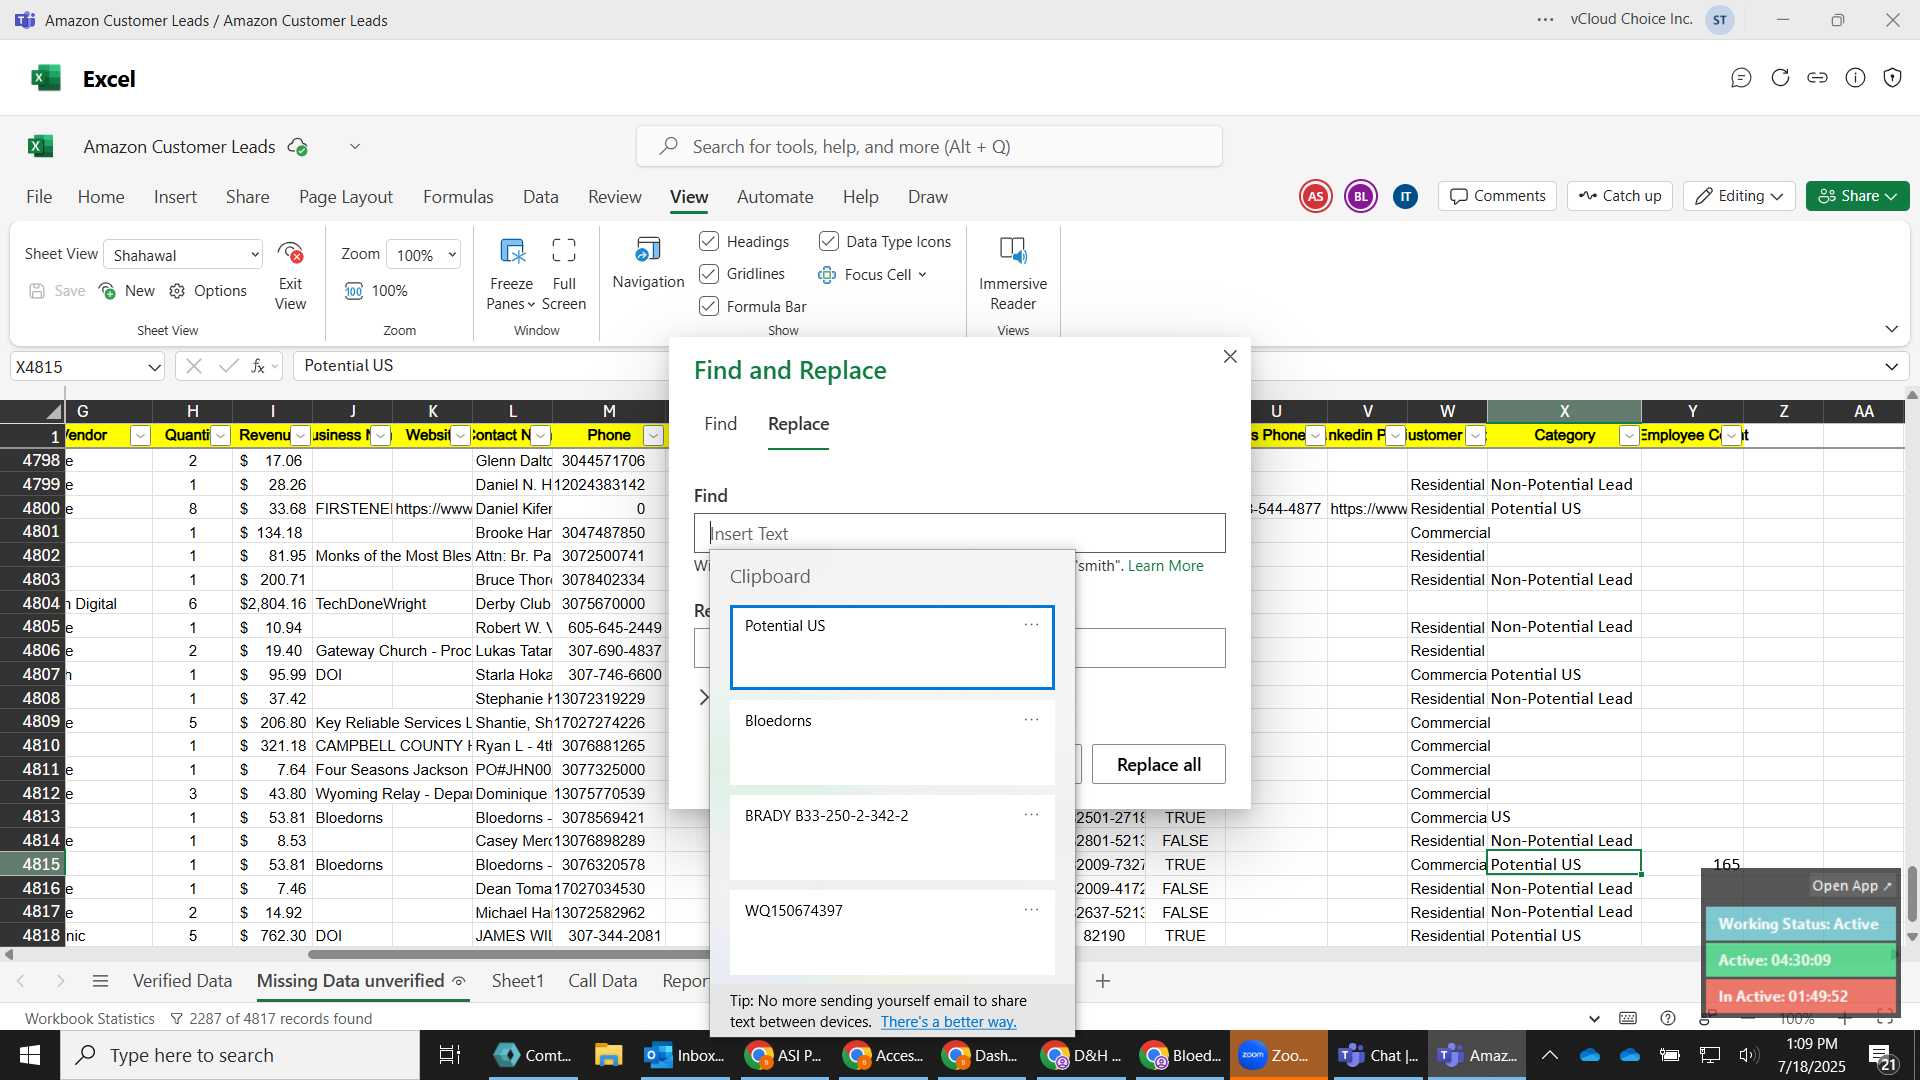Collapse the ribbon with the chevron
The height and width of the screenshot is (1080, 1920).
tap(1891, 329)
